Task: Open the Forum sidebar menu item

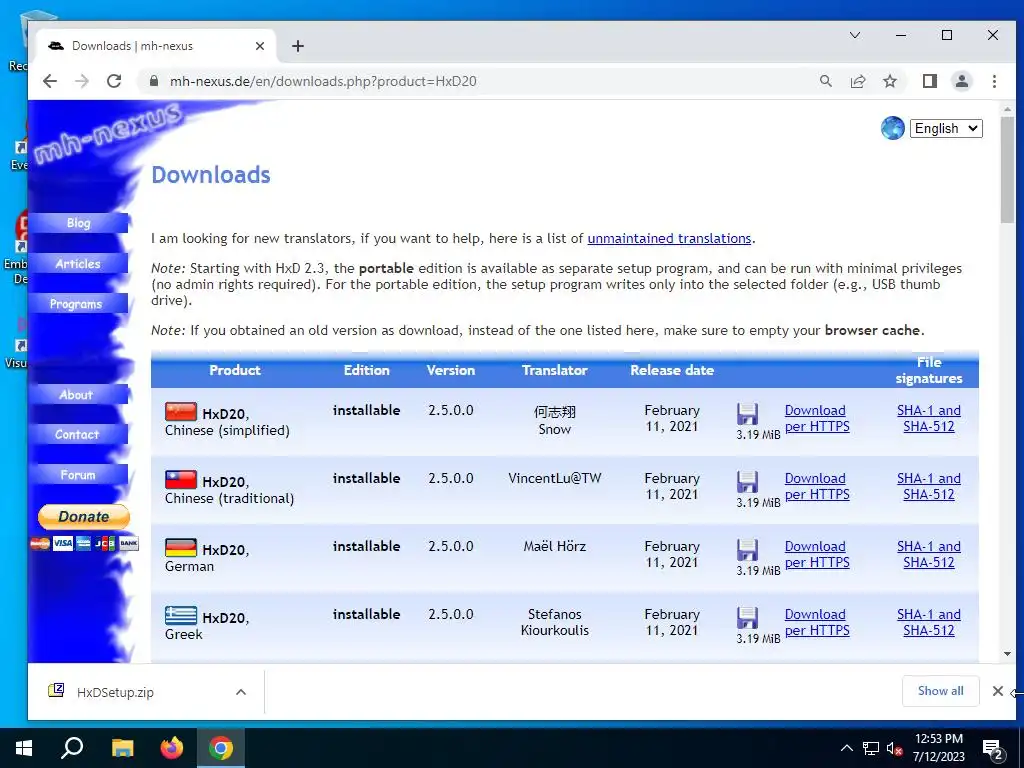Action: pos(78,475)
